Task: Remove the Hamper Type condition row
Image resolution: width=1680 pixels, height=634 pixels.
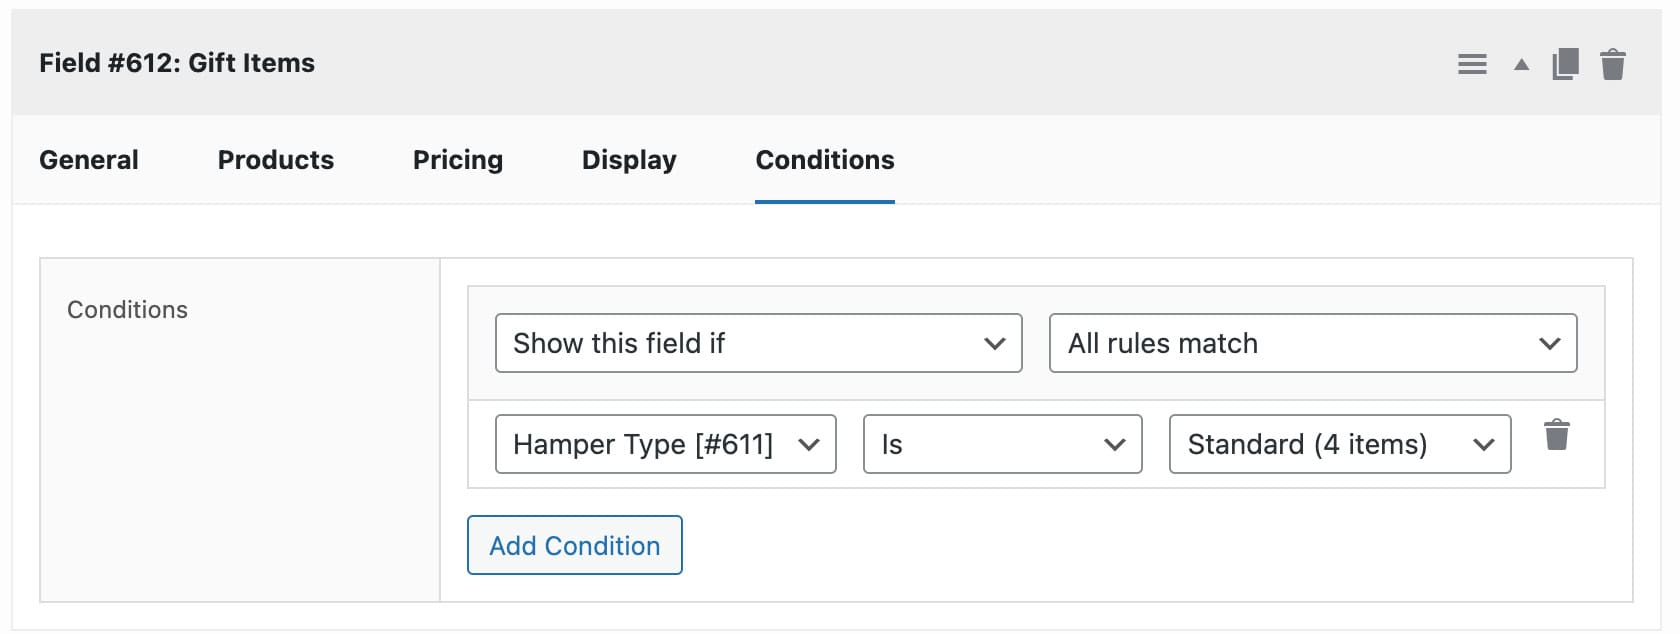Action: [x=1557, y=435]
